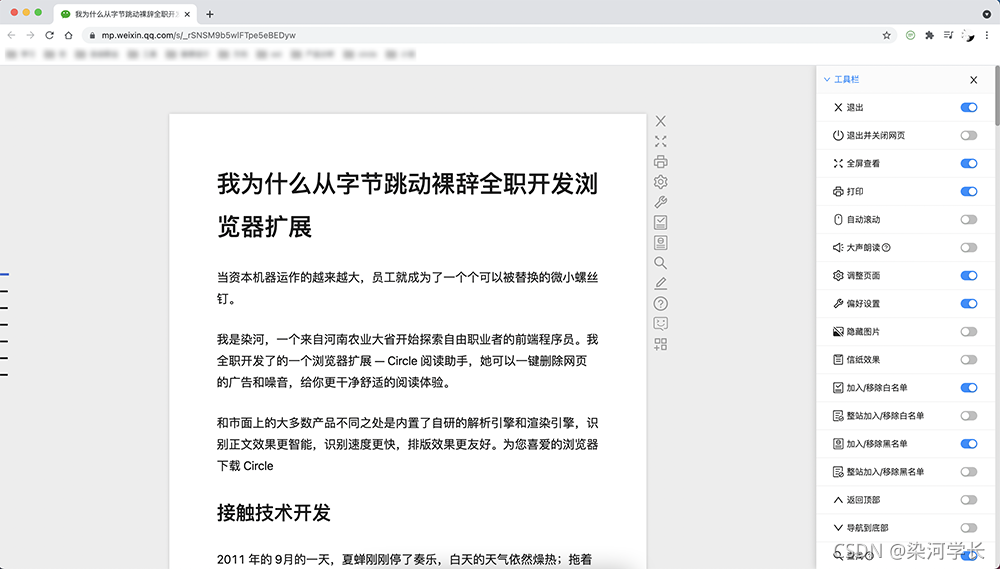The width and height of the screenshot is (1000, 569).
Task: Open a new tab with the plus button
Action: [x=210, y=14]
